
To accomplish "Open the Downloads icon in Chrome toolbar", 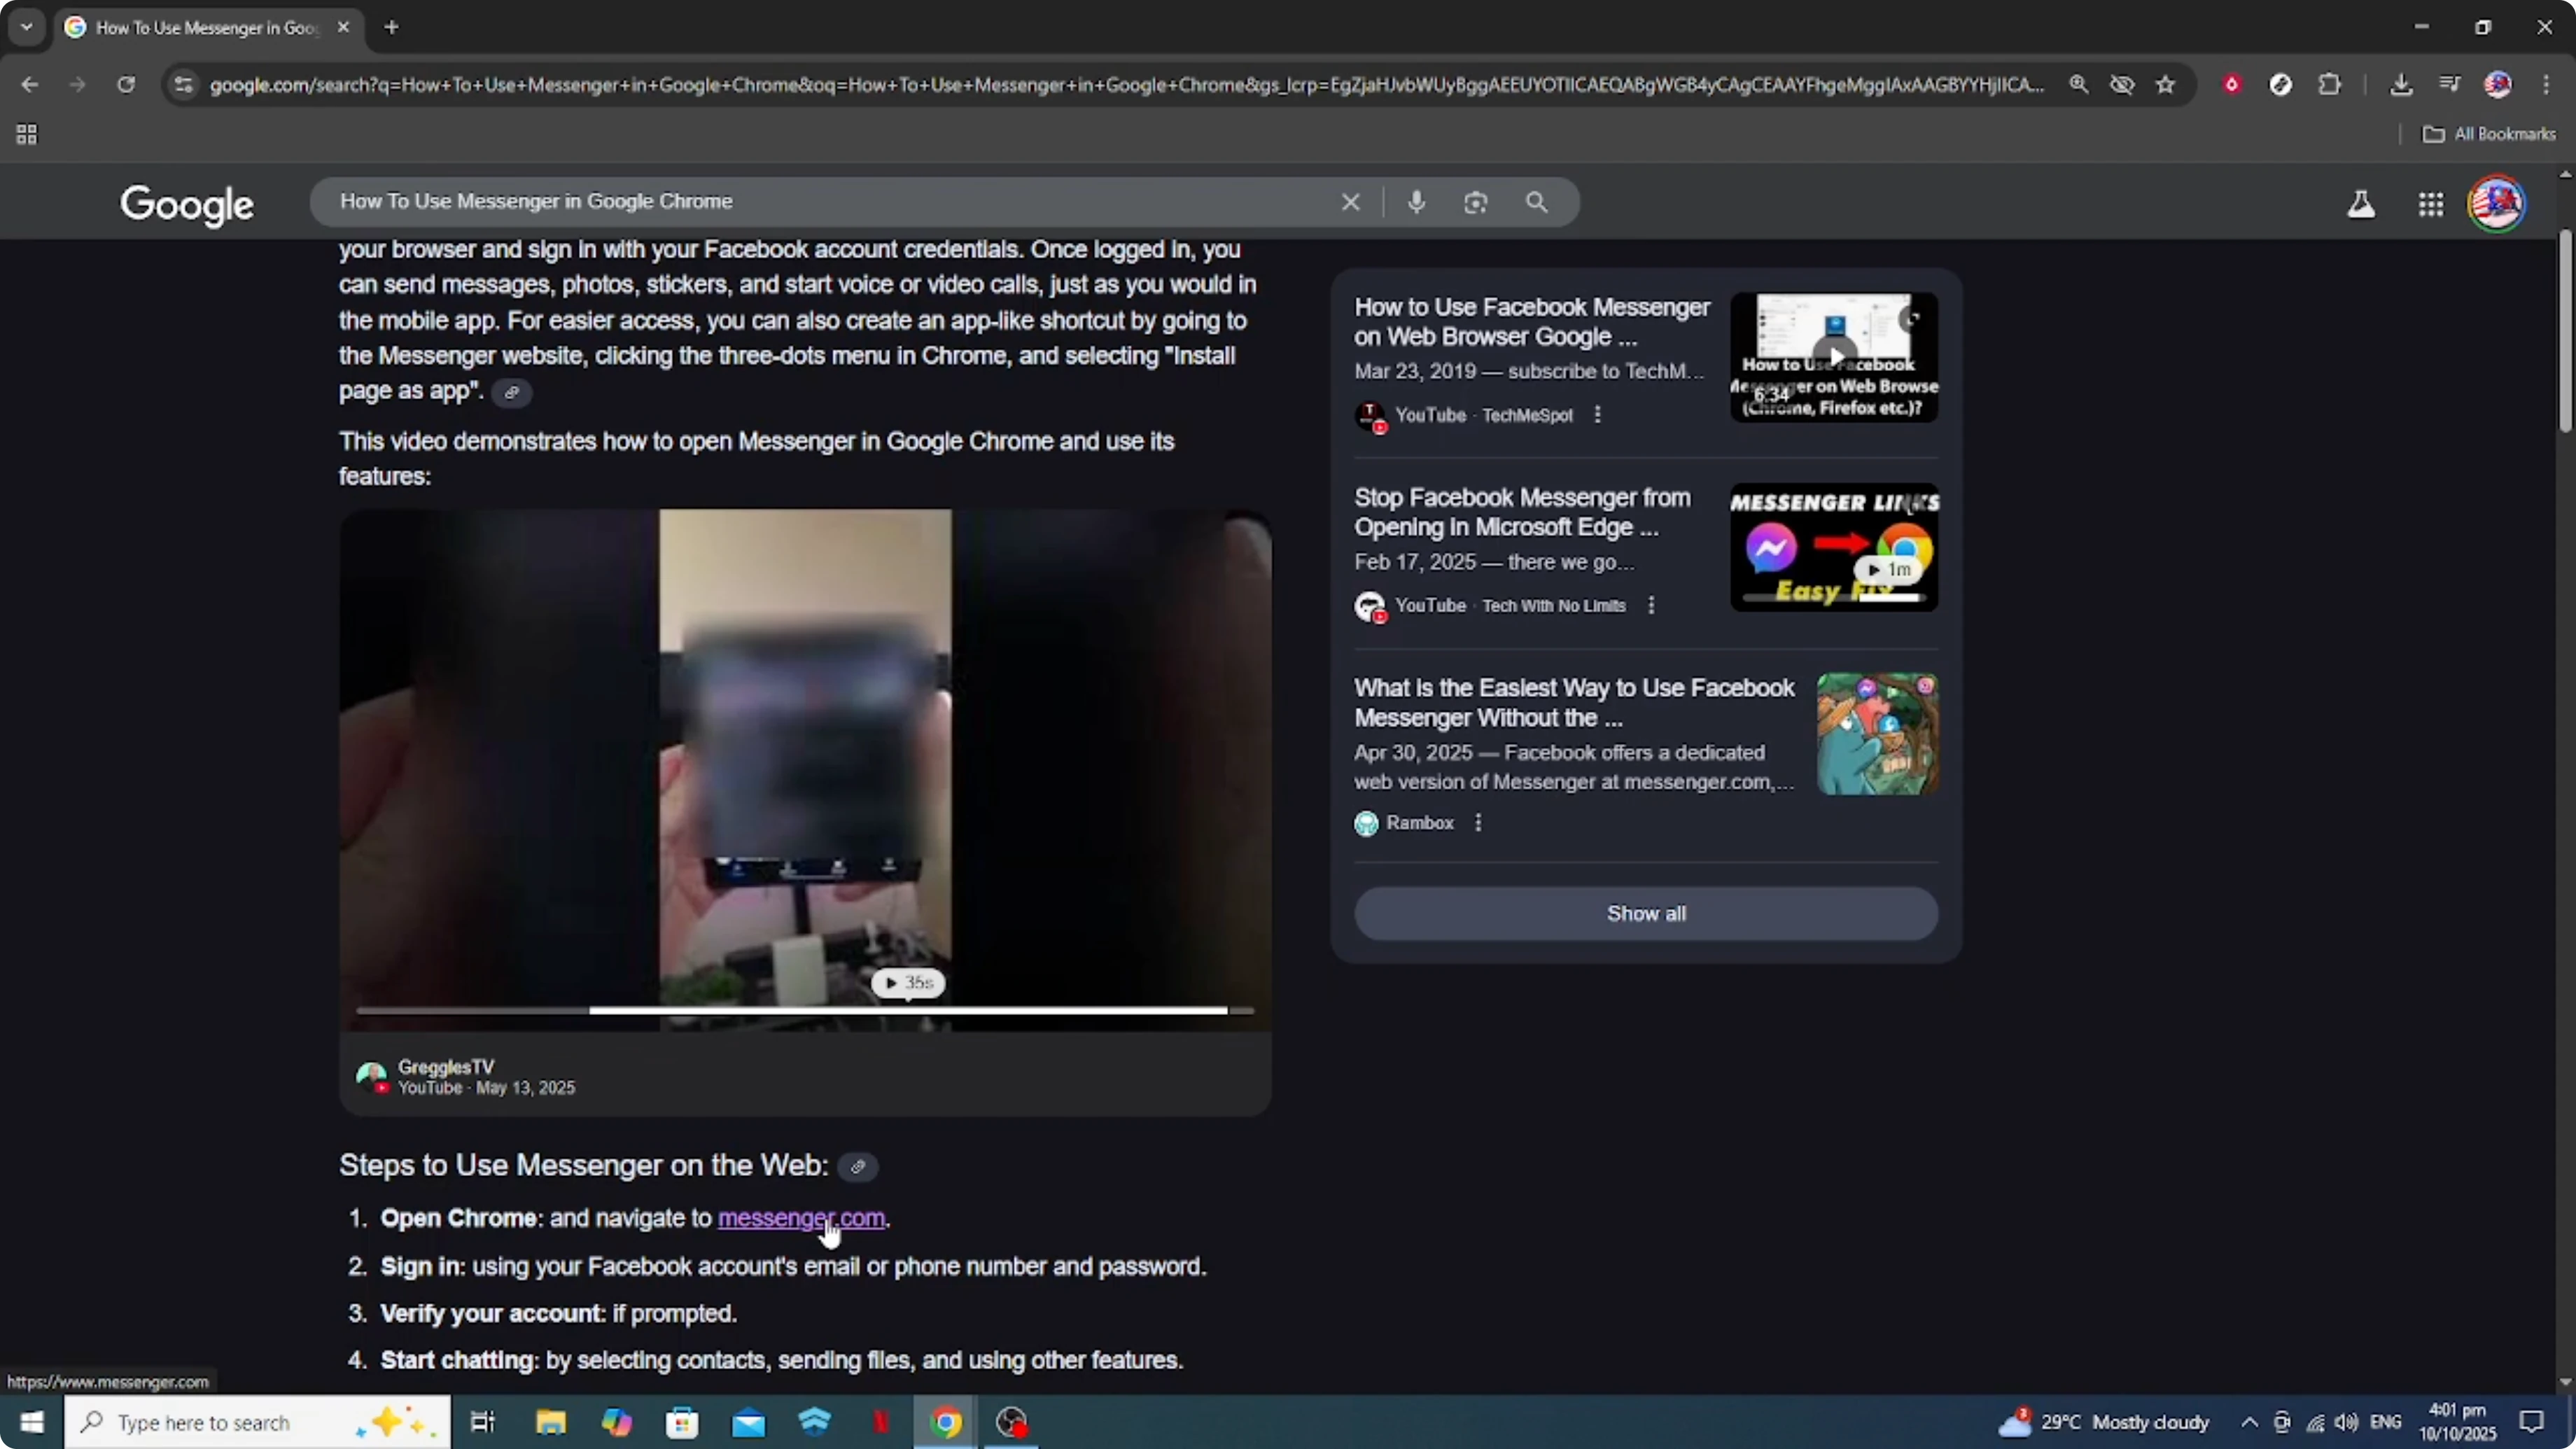I will 2402,85.
